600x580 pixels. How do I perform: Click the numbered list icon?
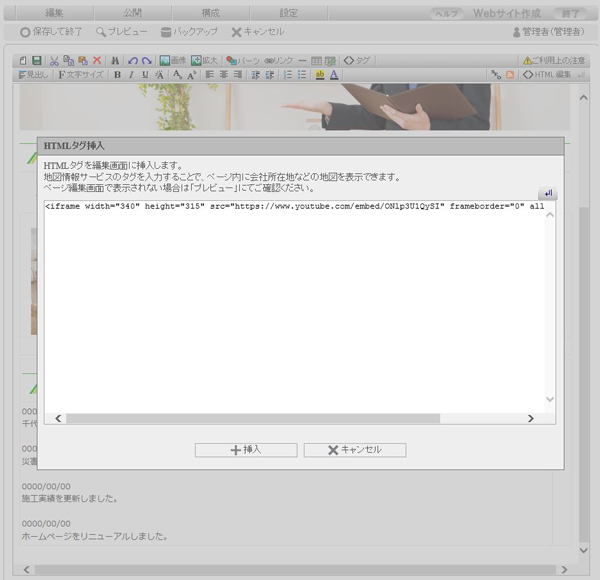[x=288, y=75]
